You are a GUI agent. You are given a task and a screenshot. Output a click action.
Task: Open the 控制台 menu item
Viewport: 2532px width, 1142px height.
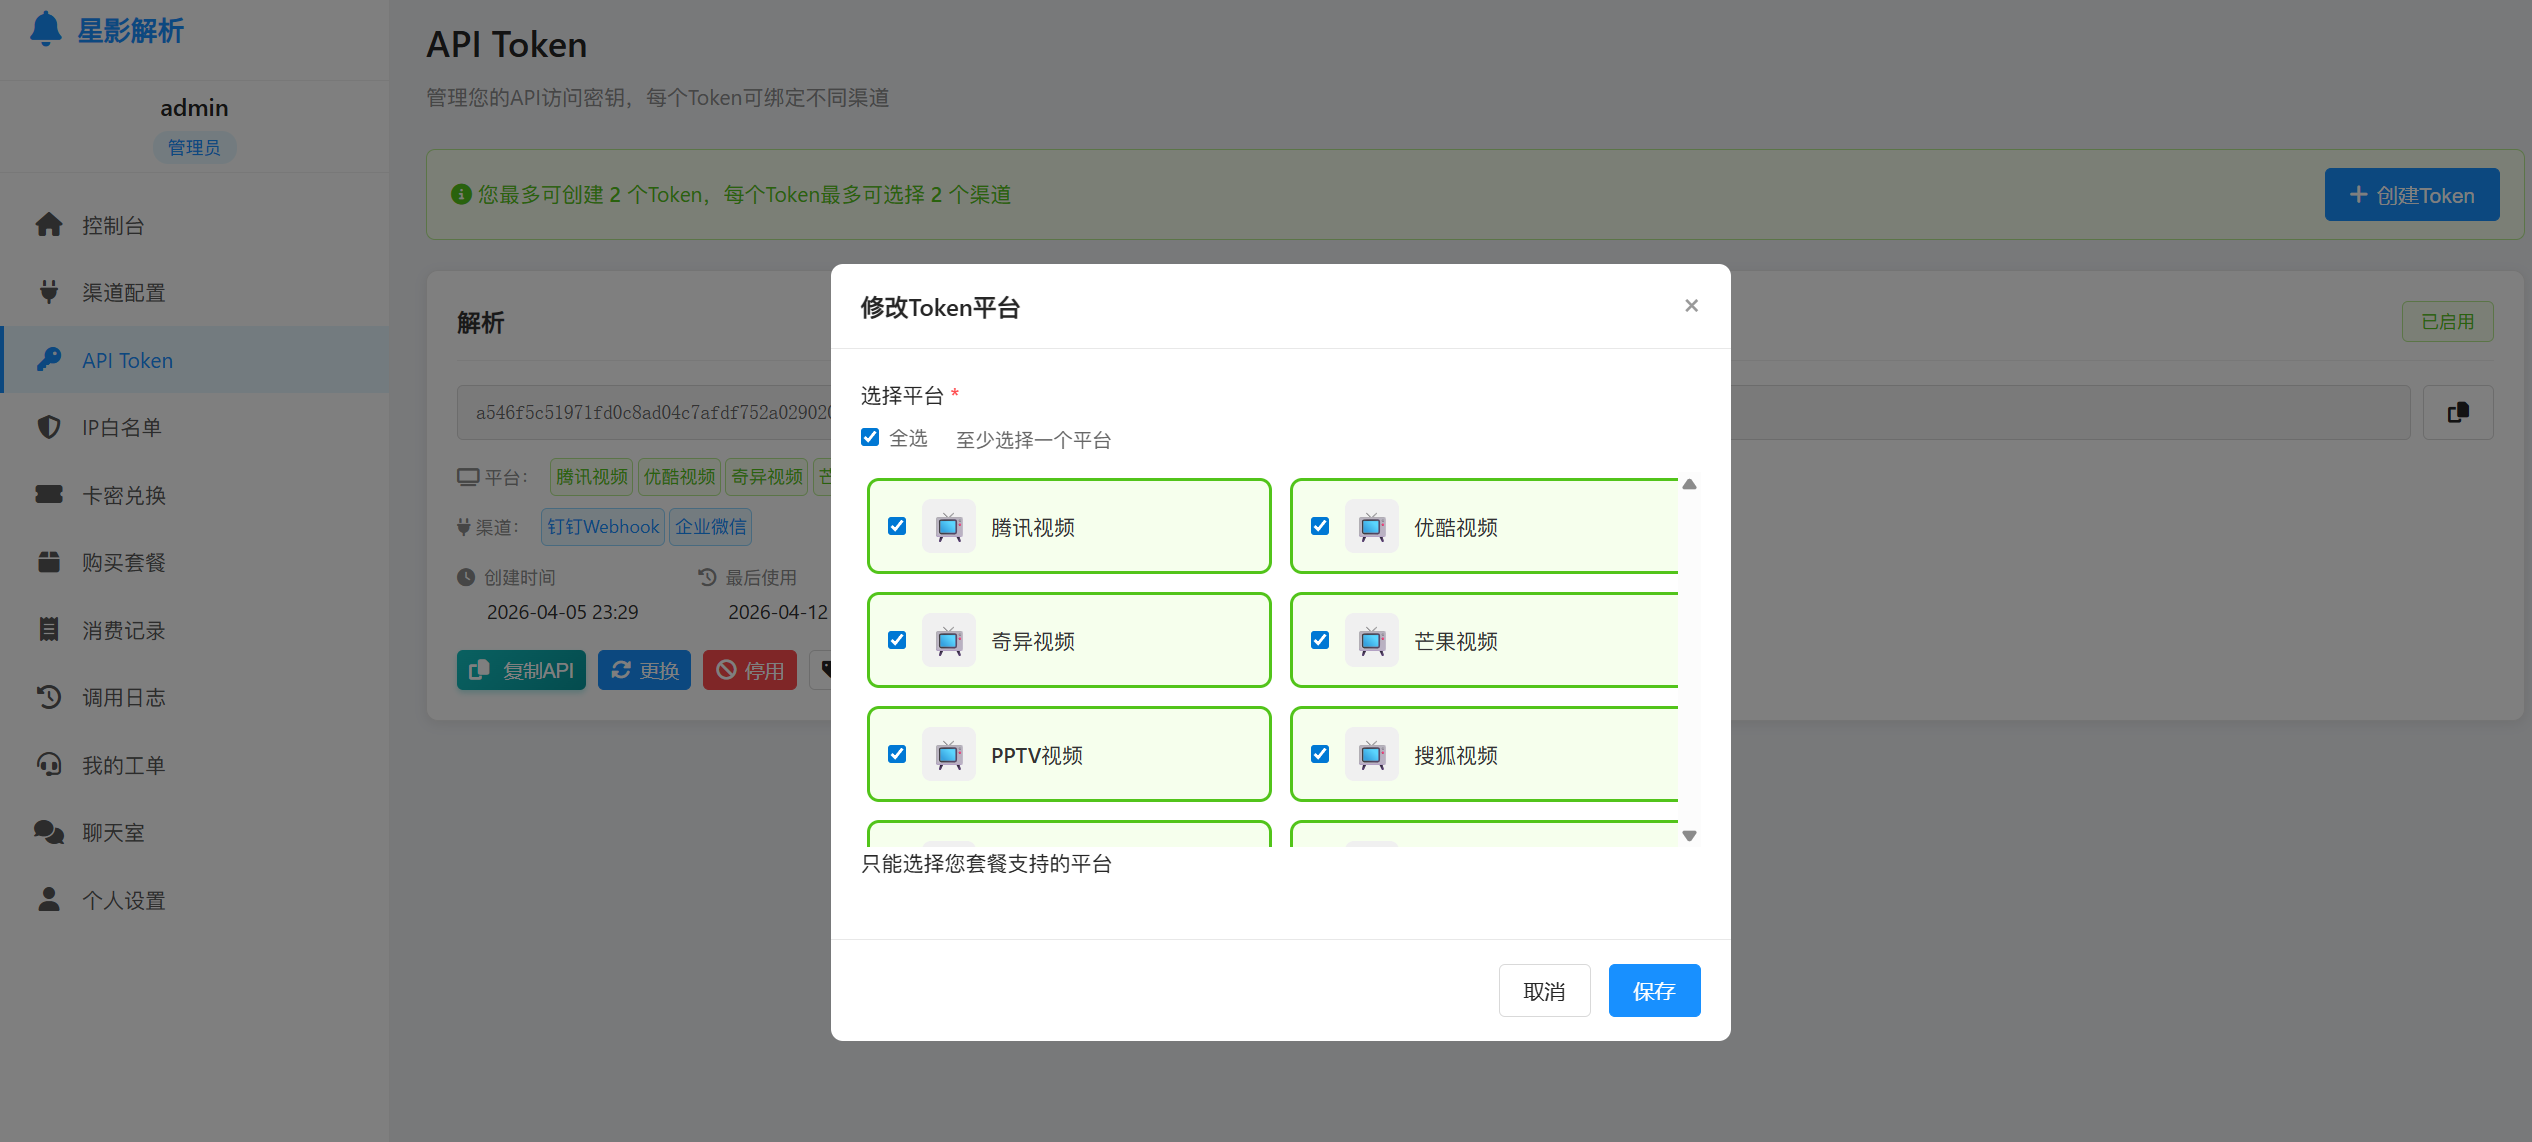pos(195,225)
